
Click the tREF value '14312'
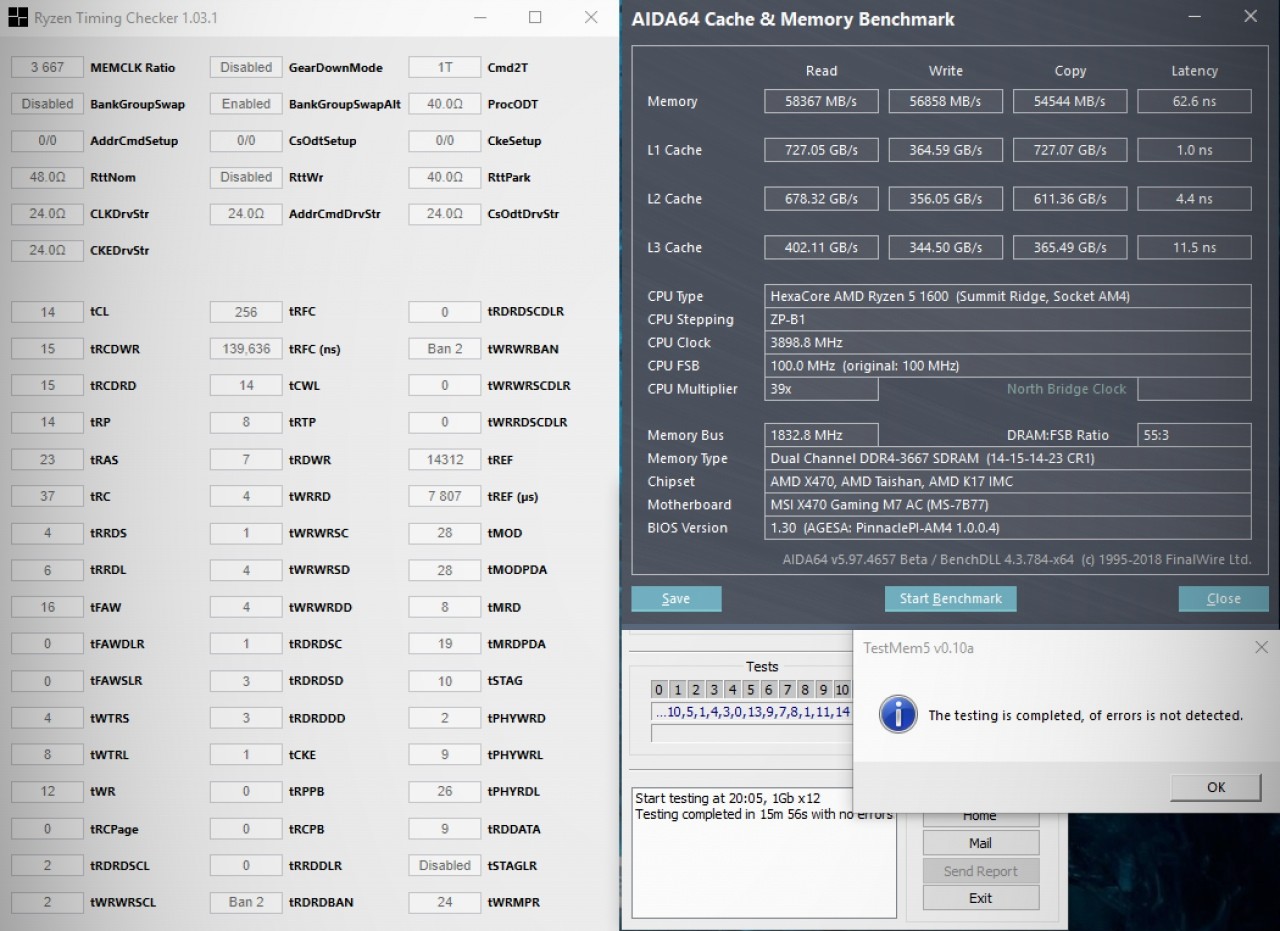[445, 460]
